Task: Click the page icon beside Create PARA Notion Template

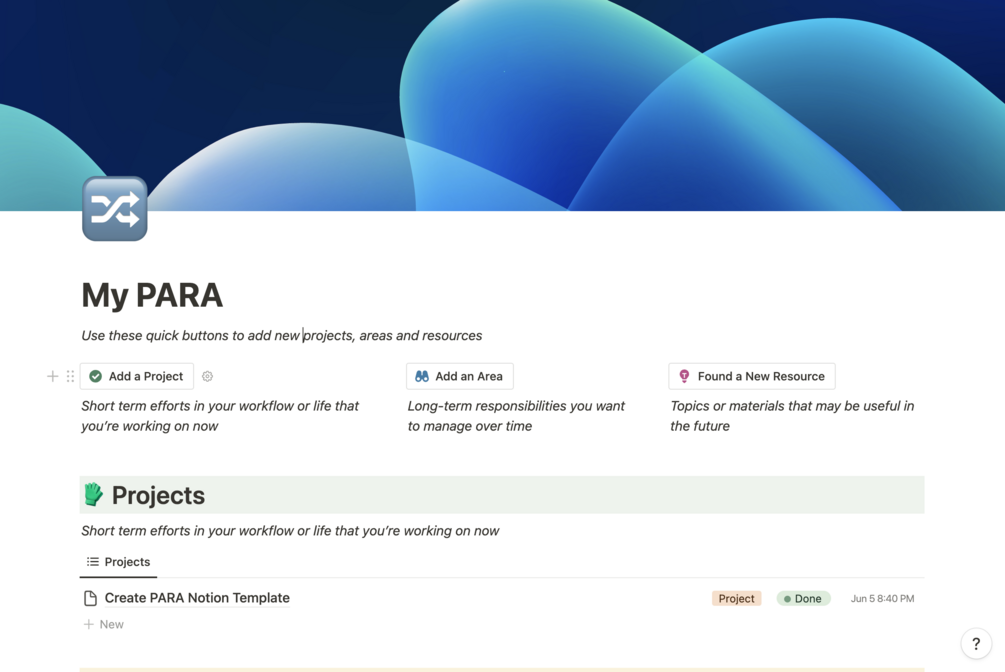Action: [89, 597]
